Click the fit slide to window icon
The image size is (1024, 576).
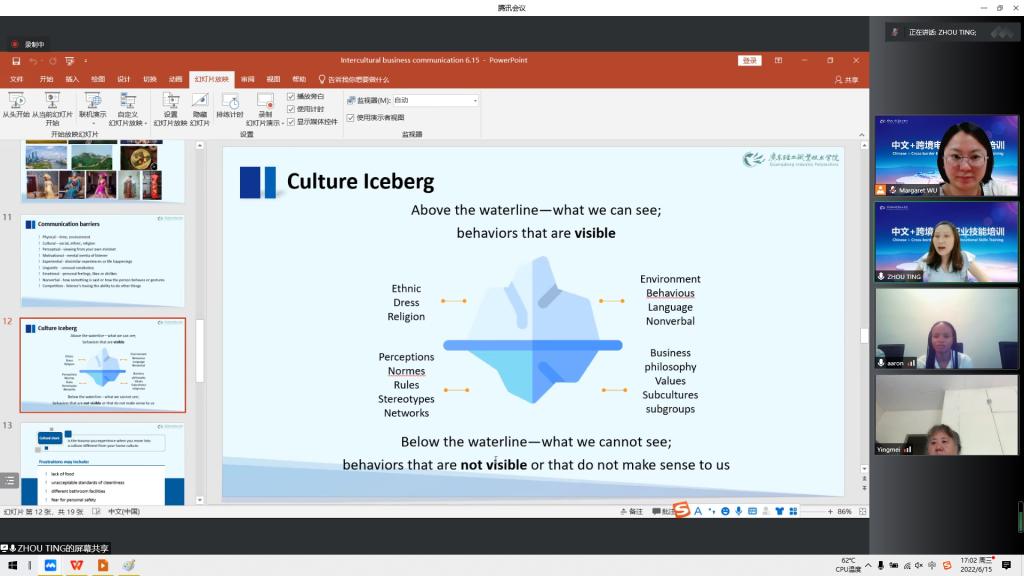pyautogui.click(x=861, y=511)
